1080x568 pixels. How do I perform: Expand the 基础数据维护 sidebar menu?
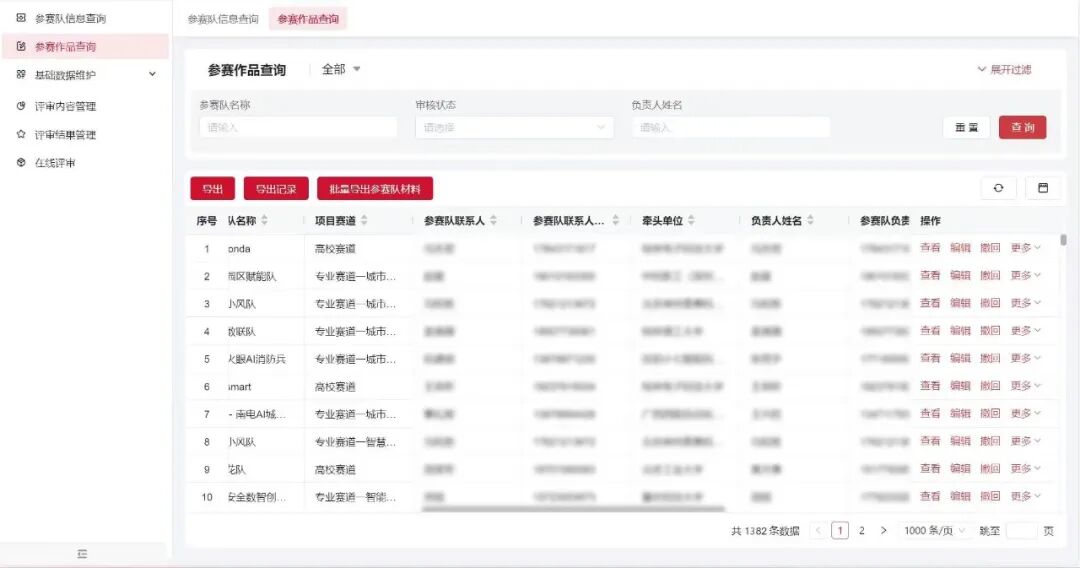click(152, 75)
